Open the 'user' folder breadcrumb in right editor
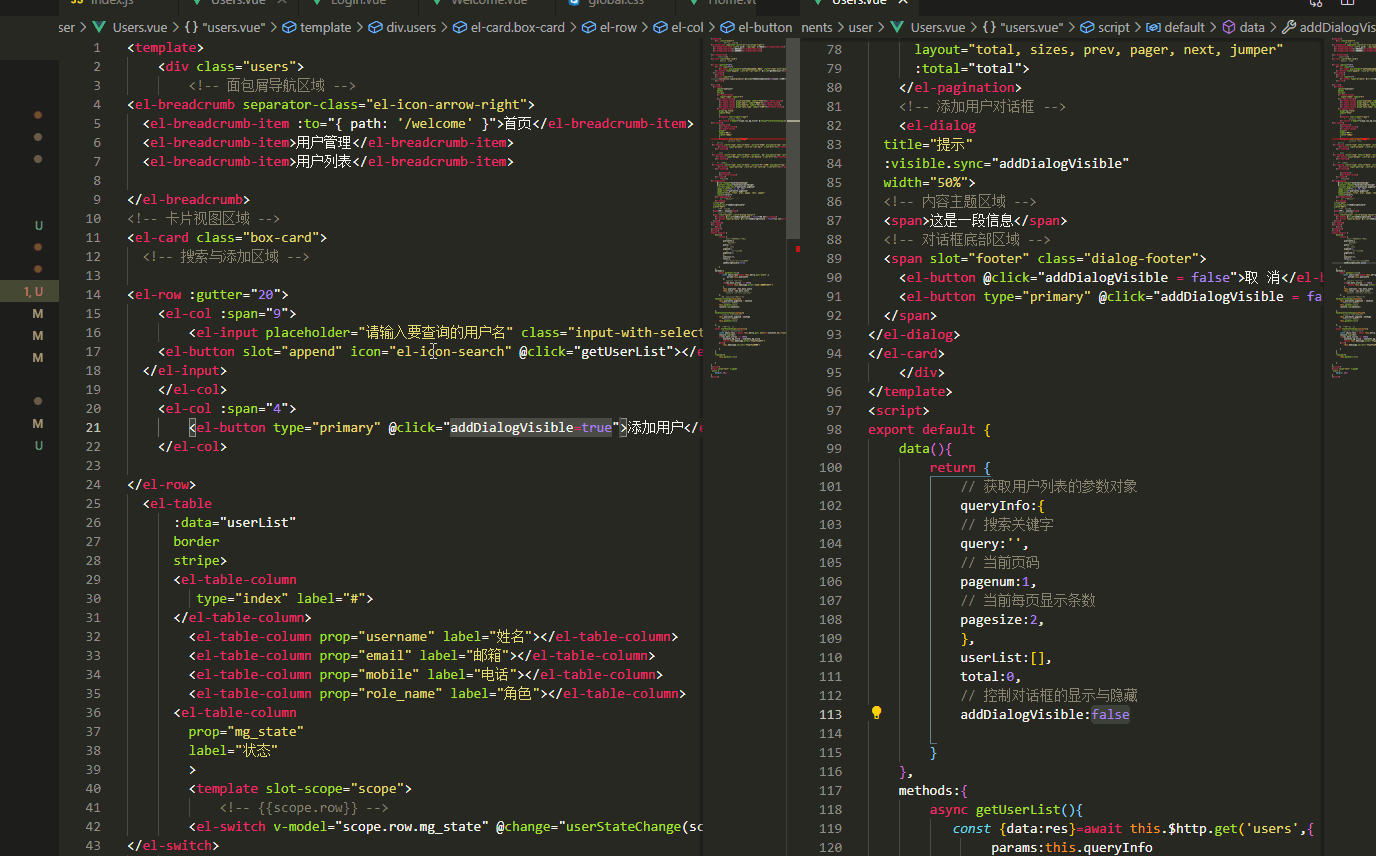The image size is (1376, 856). [860, 28]
